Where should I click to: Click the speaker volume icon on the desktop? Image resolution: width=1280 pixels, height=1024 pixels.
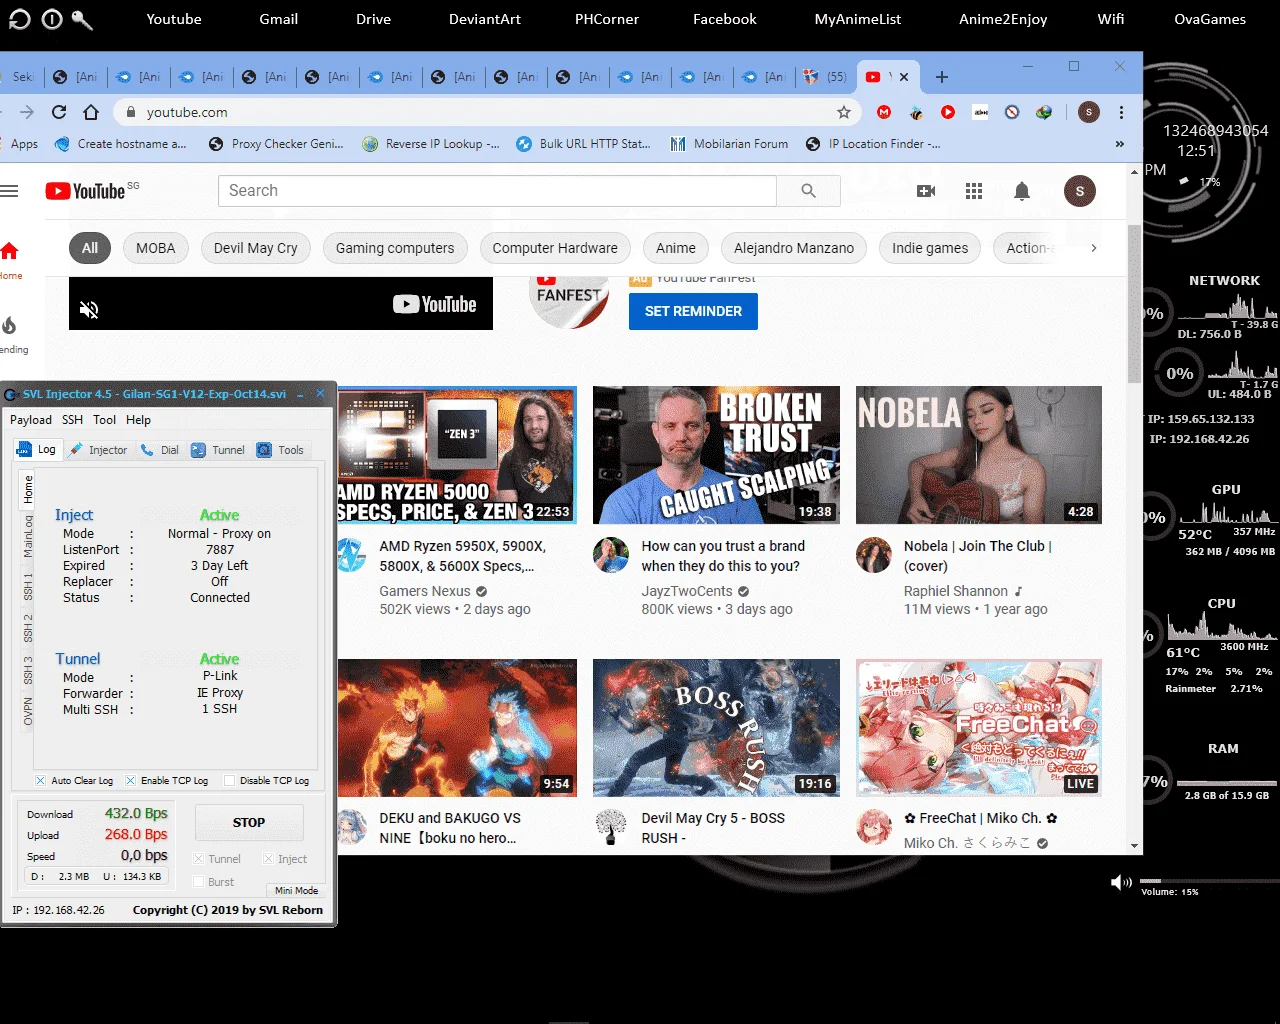[x=1121, y=882]
